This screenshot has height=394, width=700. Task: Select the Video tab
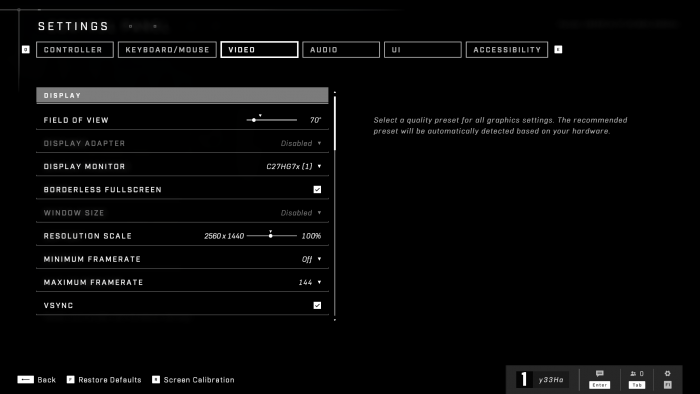259,50
